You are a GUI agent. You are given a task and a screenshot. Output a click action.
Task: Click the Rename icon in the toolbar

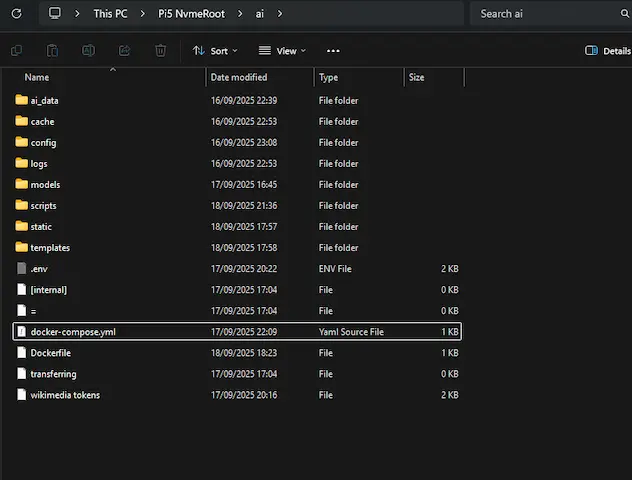click(x=88, y=51)
